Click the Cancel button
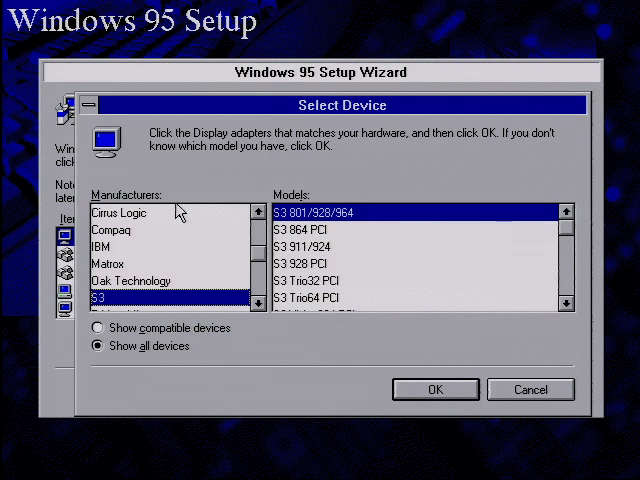 tap(531, 390)
